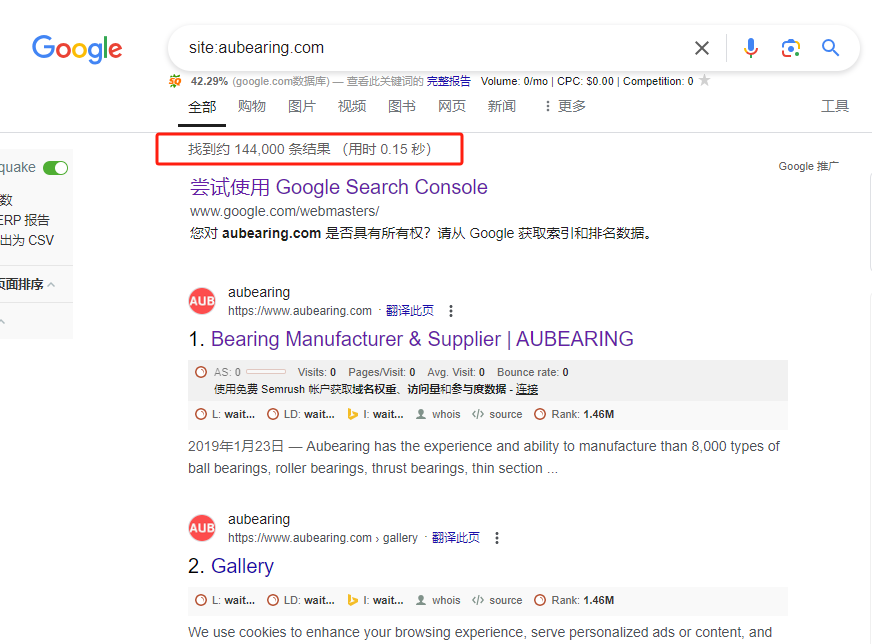Expand the L: wait... link metric
This screenshot has height=644, width=872.
coord(231,413)
